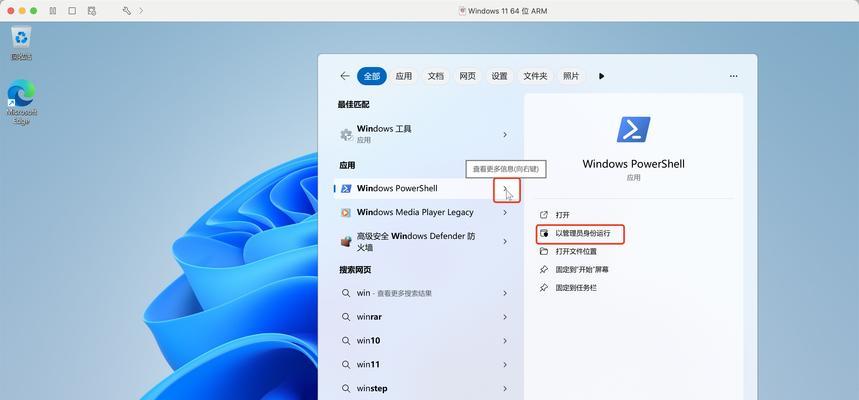Select the 全部 filter tab

tap(372, 76)
